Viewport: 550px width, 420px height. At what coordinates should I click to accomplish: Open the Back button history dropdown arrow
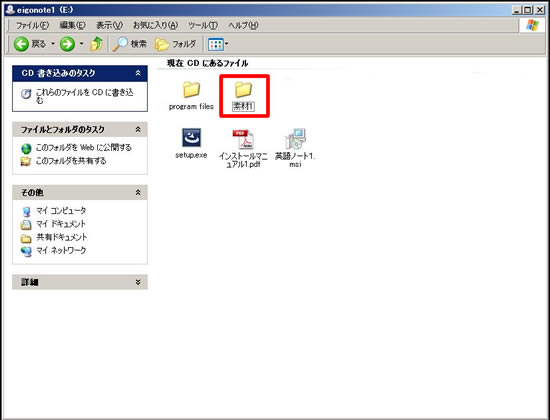53,44
